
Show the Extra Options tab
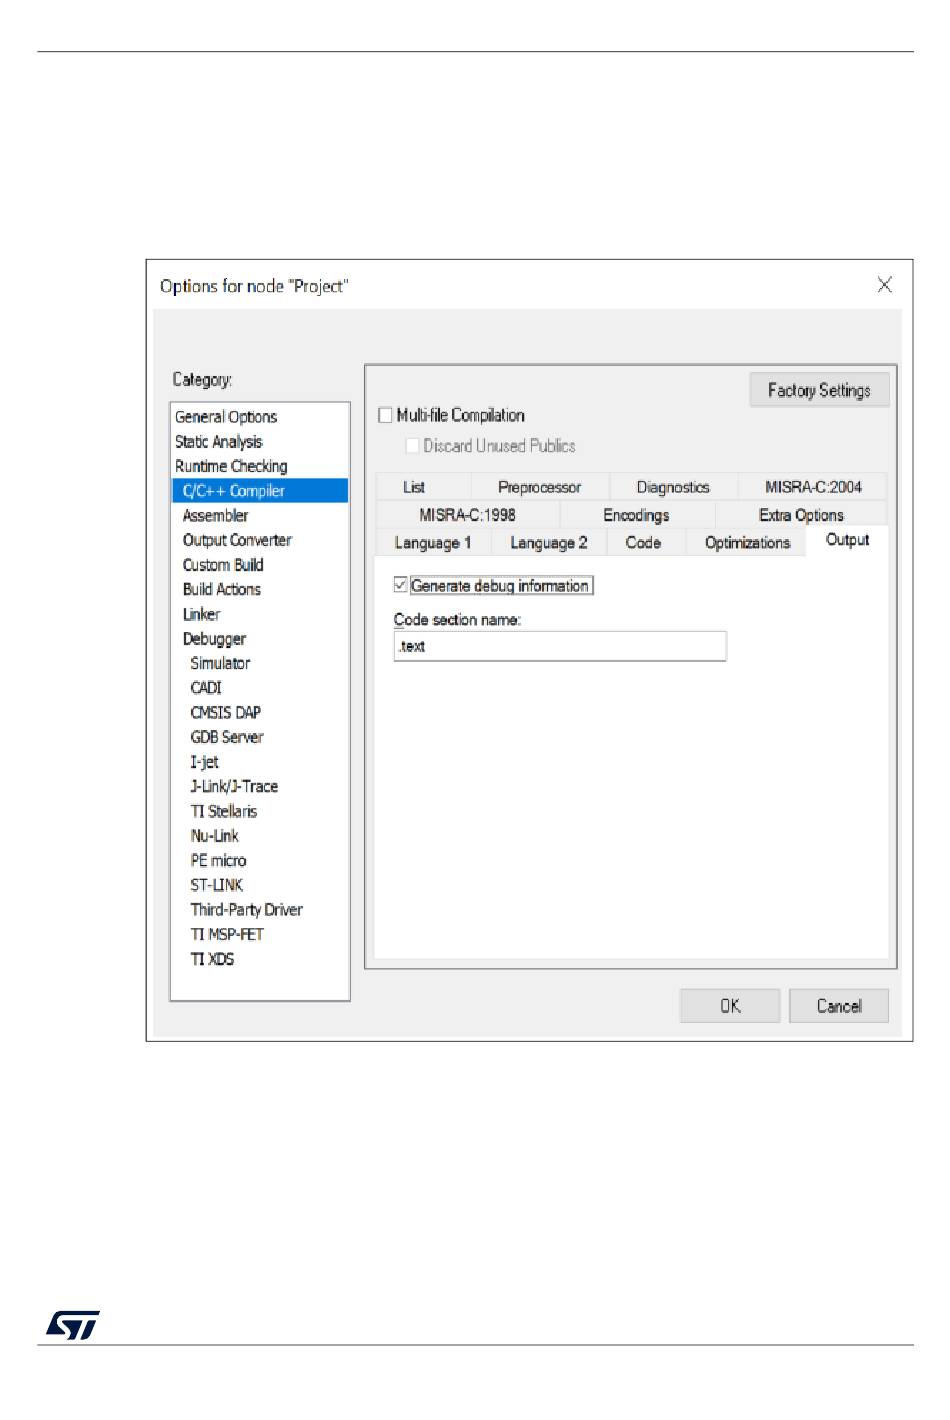coord(800,515)
